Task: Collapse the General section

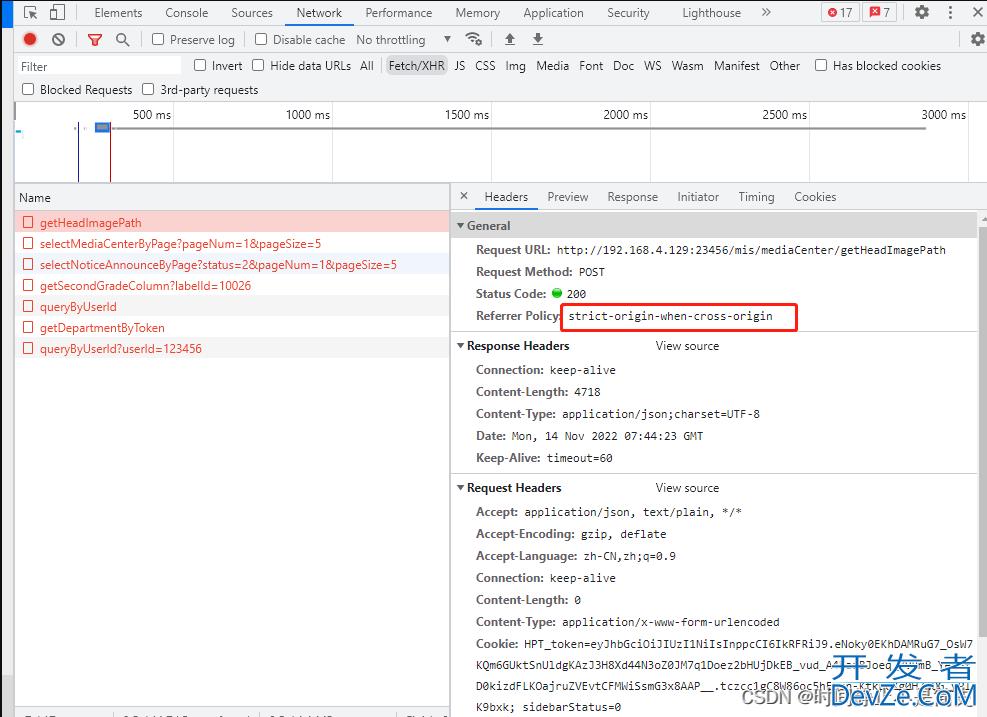Action: 461,225
